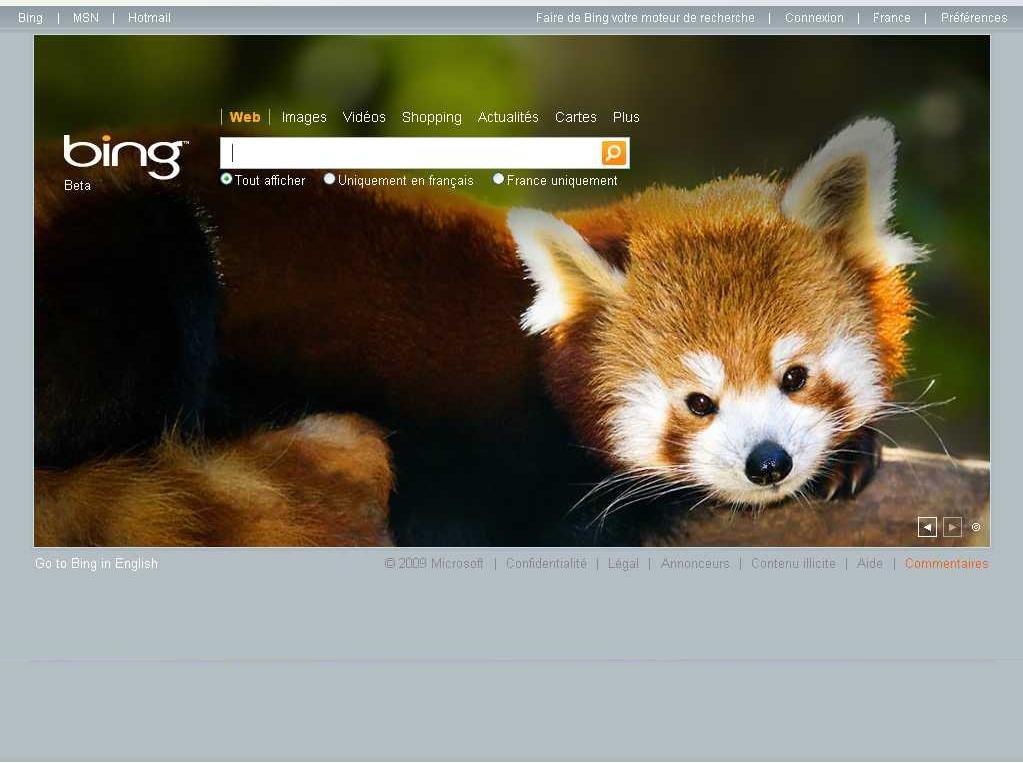1023x763 pixels.
Task: Click the Bing logo
Action: (x=125, y=157)
